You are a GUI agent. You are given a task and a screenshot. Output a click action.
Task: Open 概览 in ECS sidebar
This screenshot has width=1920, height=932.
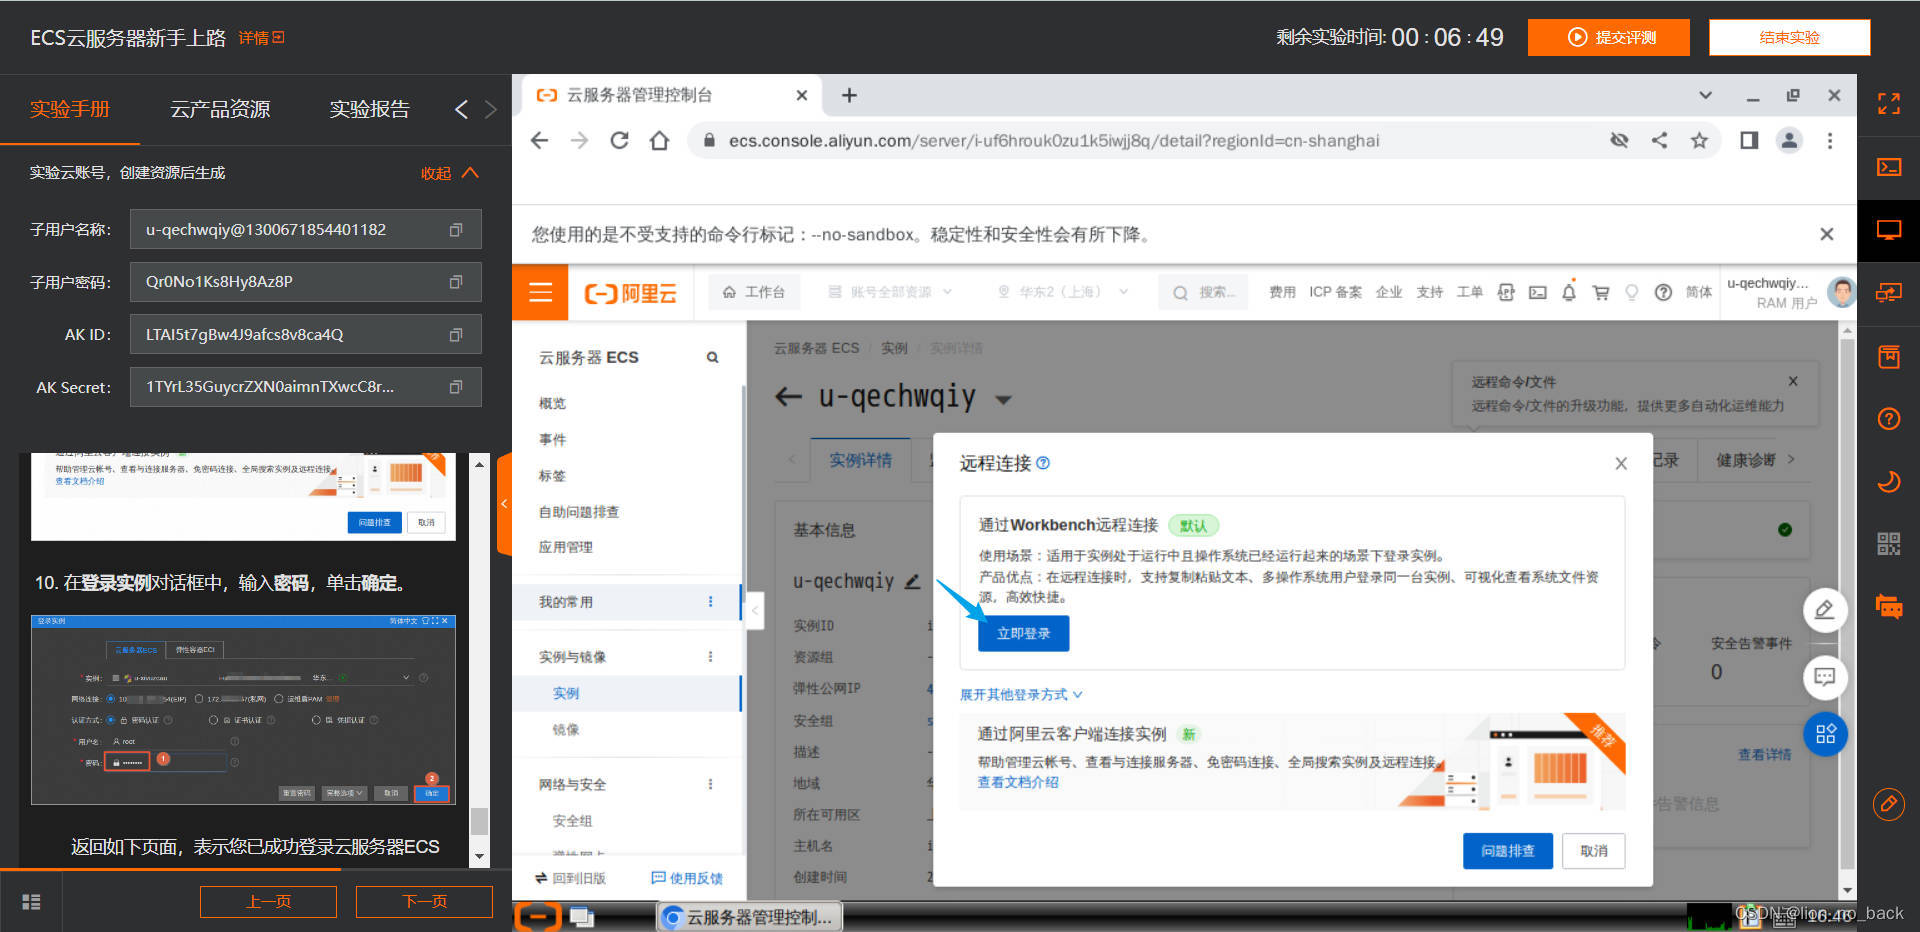click(x=552, y=403)
